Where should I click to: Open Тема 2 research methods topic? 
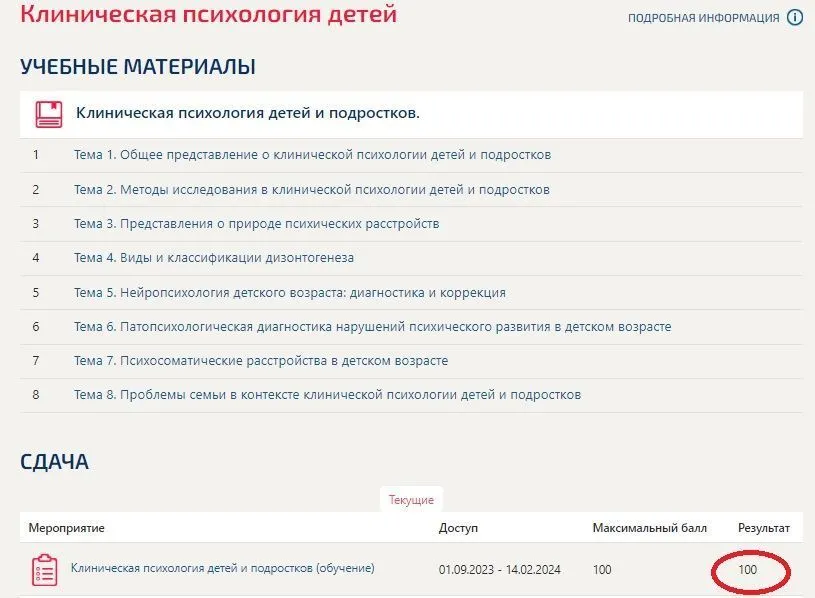tap(311, 189)
